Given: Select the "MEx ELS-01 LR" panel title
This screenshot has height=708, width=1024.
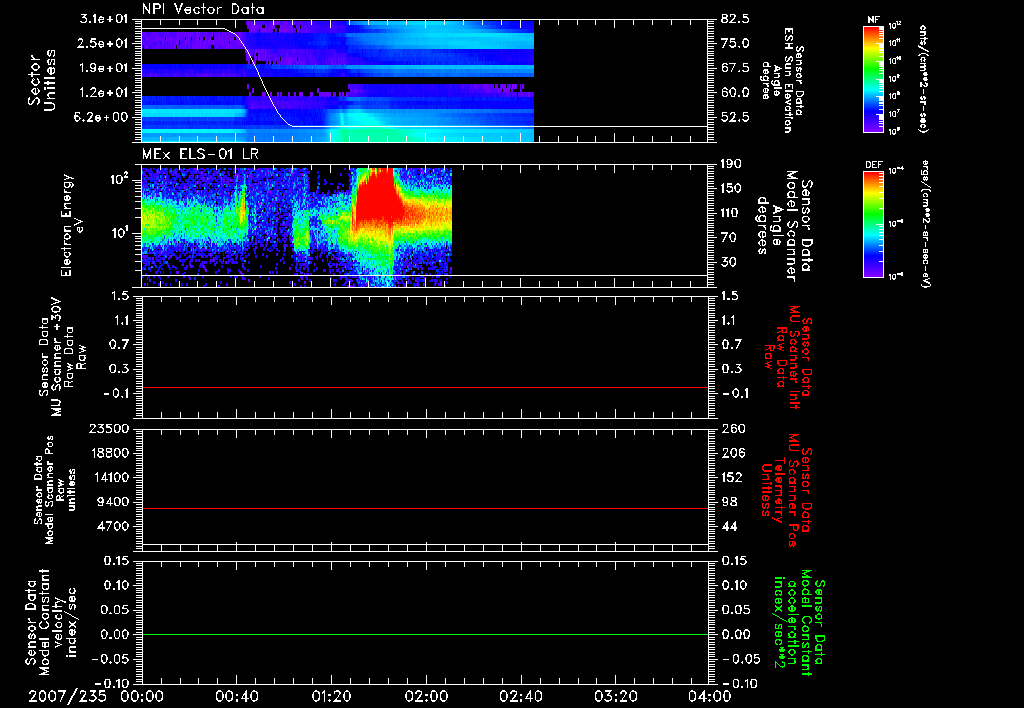Looking at the screenshot, I should 200,155.
